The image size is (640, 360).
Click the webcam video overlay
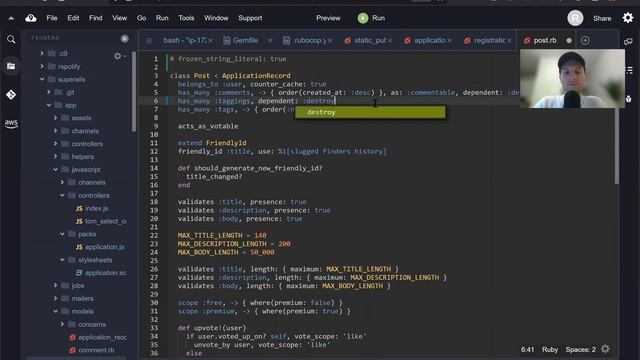click(572, 79)
